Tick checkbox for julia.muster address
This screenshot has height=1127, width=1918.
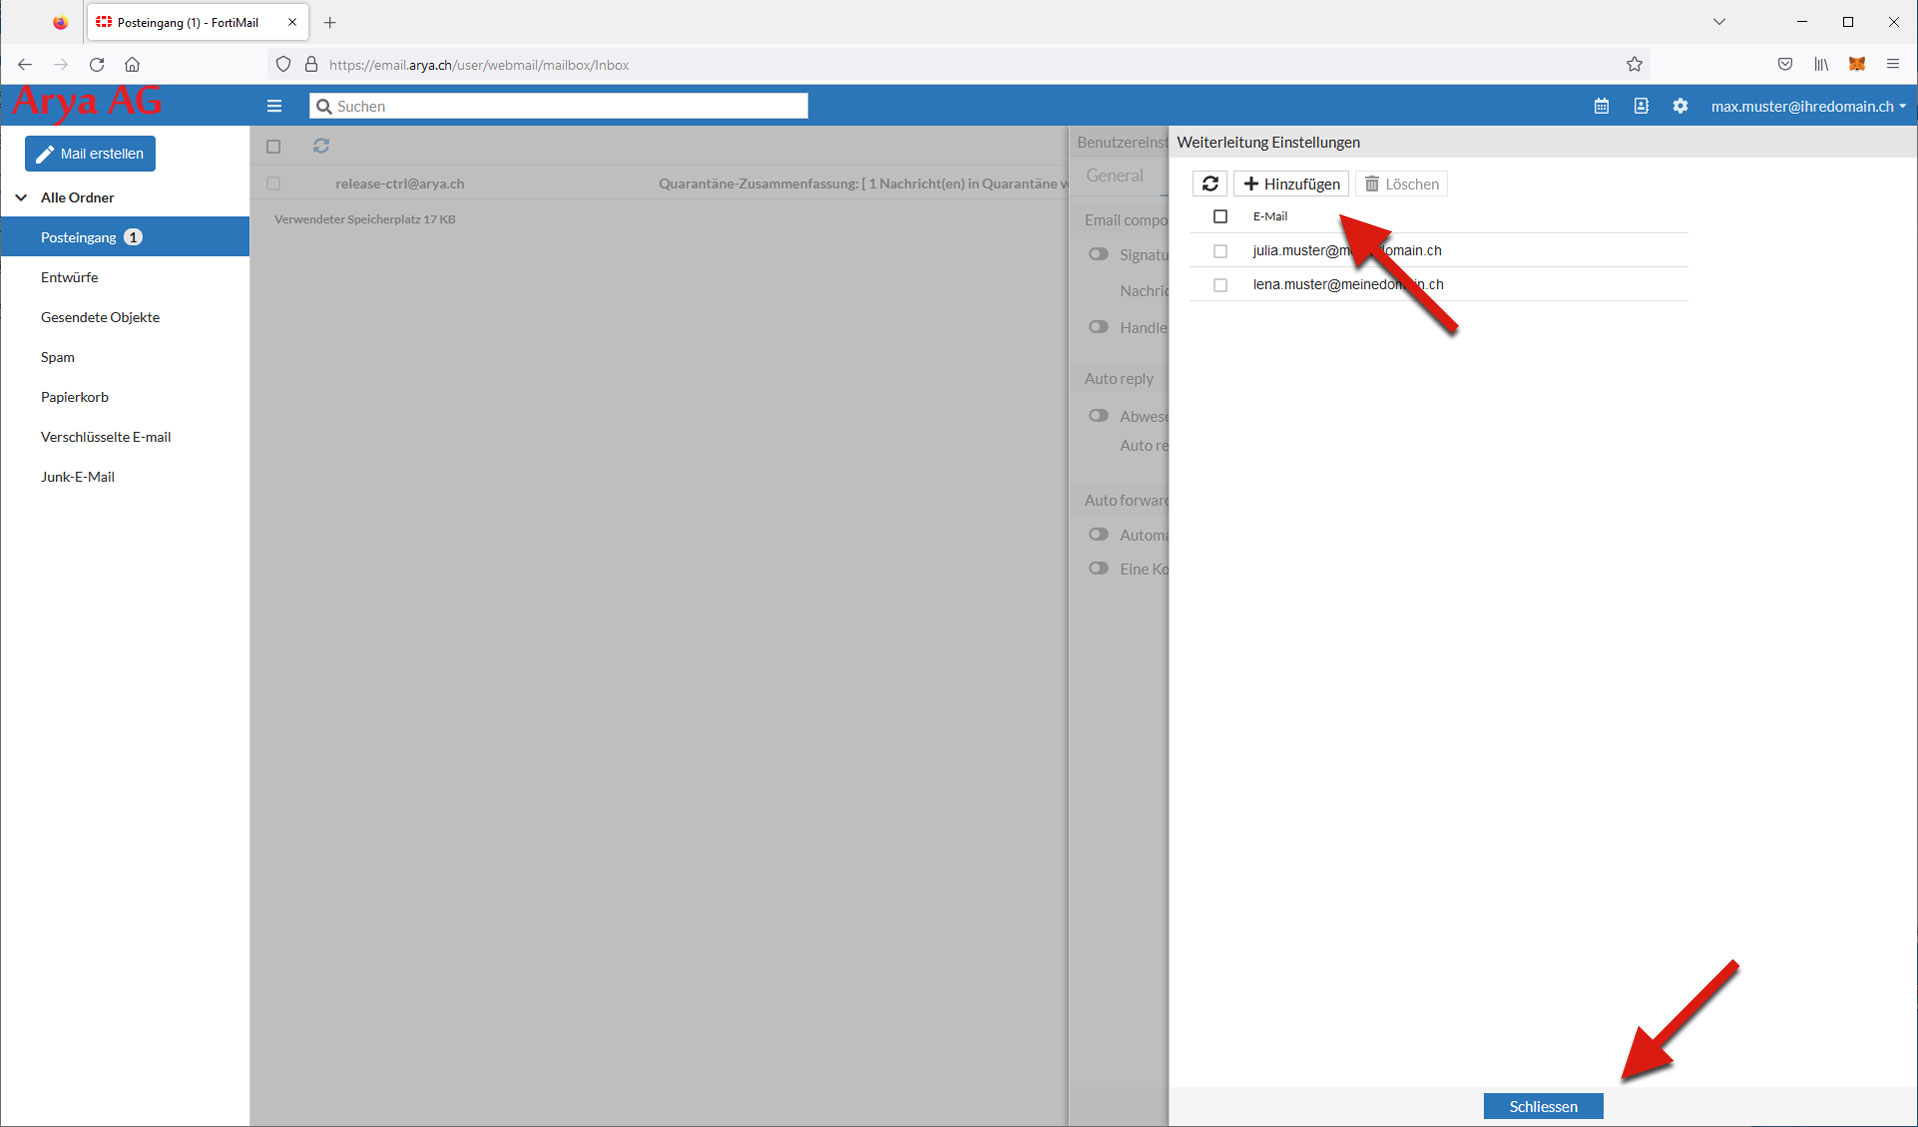click(x=1220, y=251)
